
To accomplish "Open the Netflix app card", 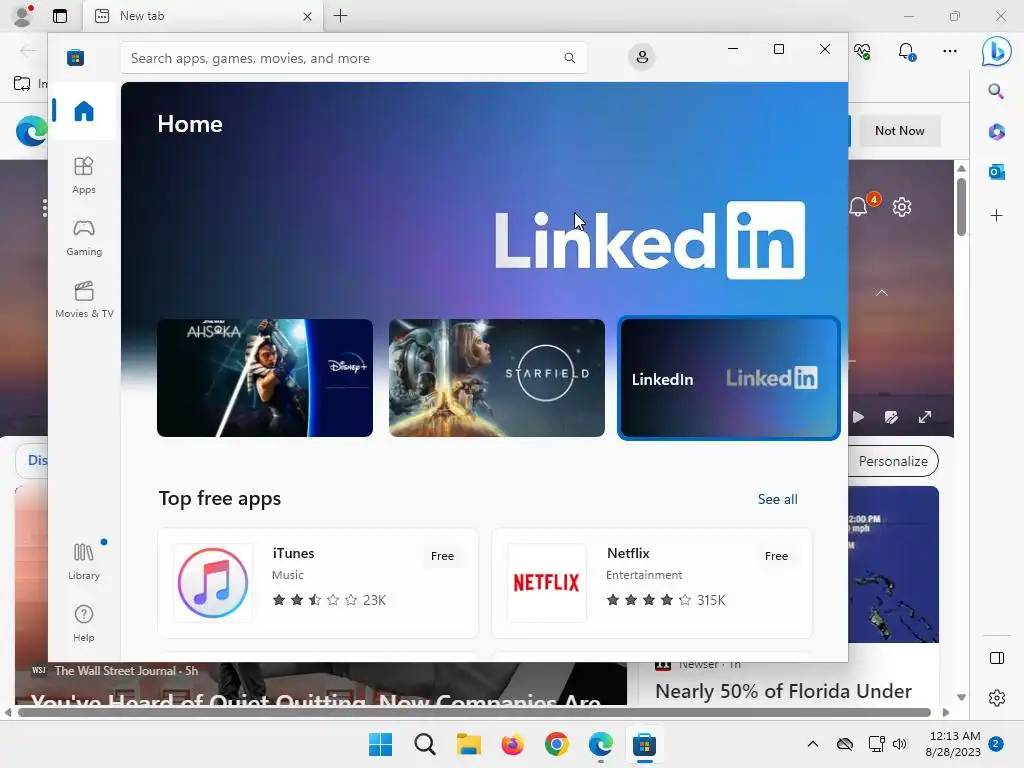I will tap(652, 583).
